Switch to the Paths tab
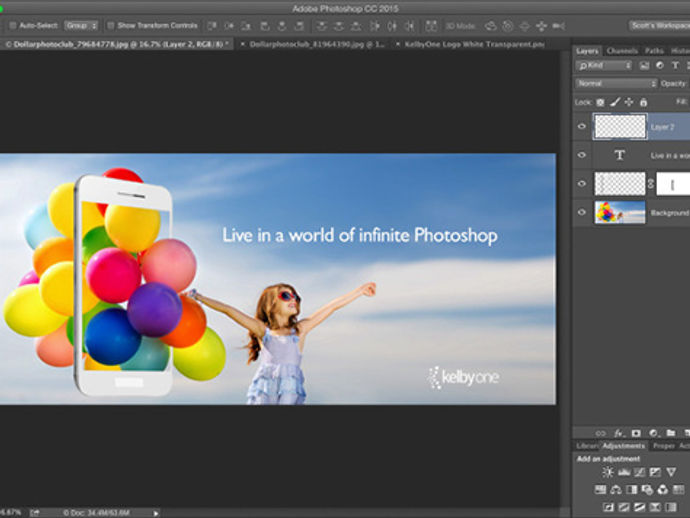Viewport: 690px width, 518px height. (654, 51)
